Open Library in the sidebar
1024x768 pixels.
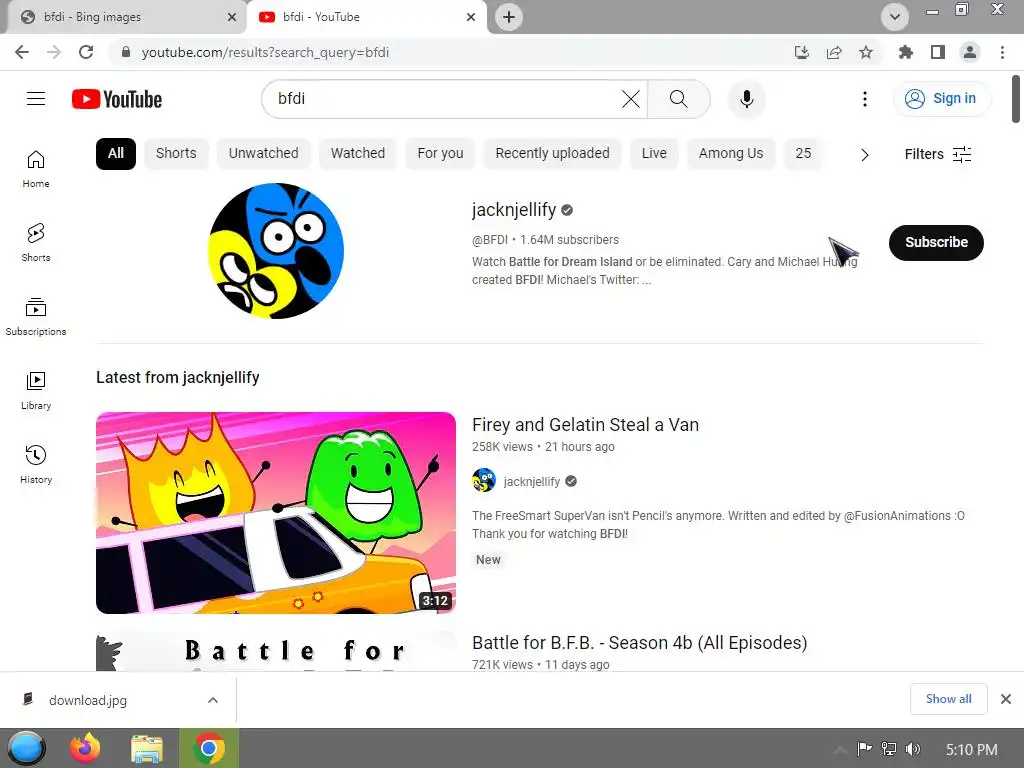point(36,391)
